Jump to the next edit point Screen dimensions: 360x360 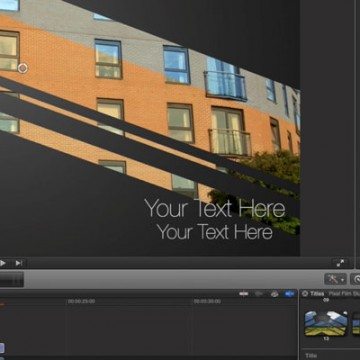point(19,263)
